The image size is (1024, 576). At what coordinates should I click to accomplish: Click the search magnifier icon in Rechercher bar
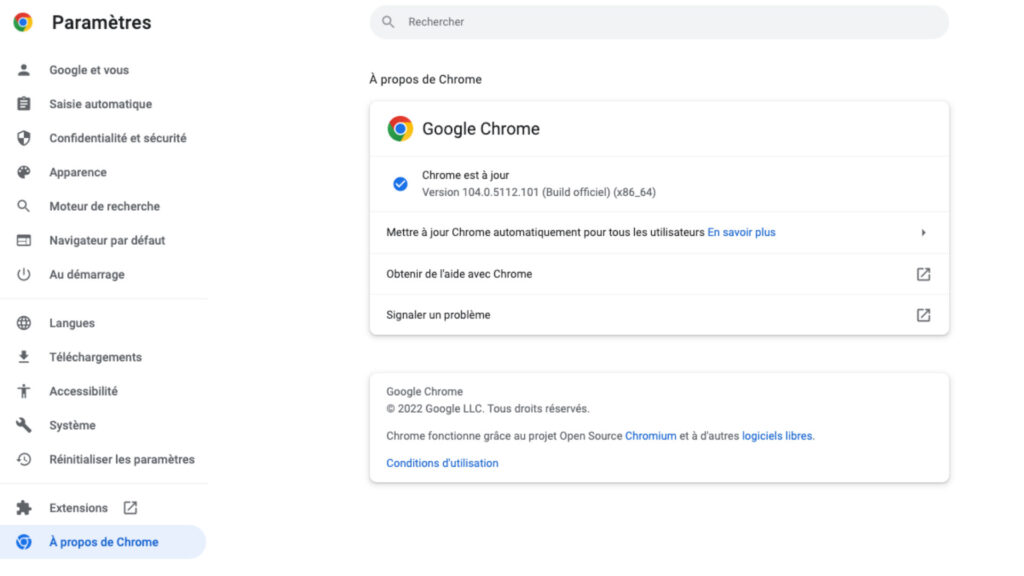point(388,22)
